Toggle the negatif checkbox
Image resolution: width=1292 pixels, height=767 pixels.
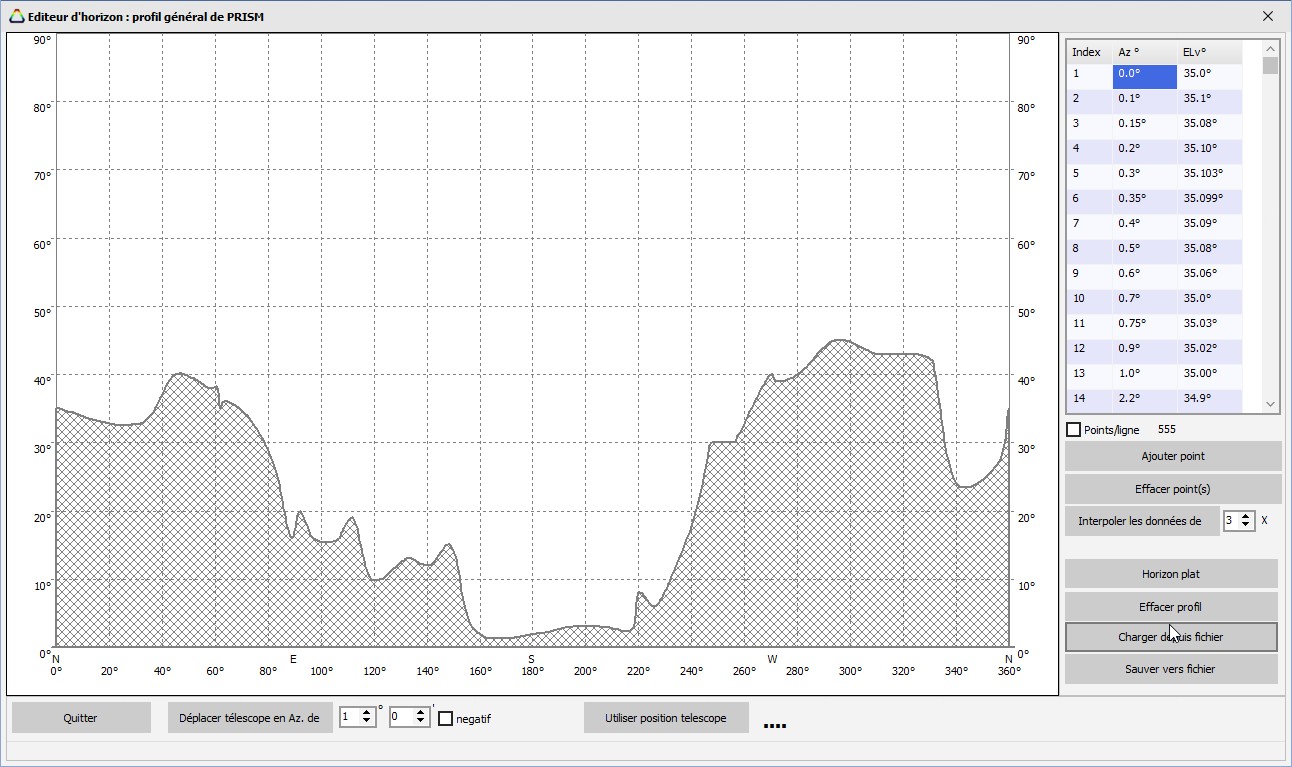(446, 718)
